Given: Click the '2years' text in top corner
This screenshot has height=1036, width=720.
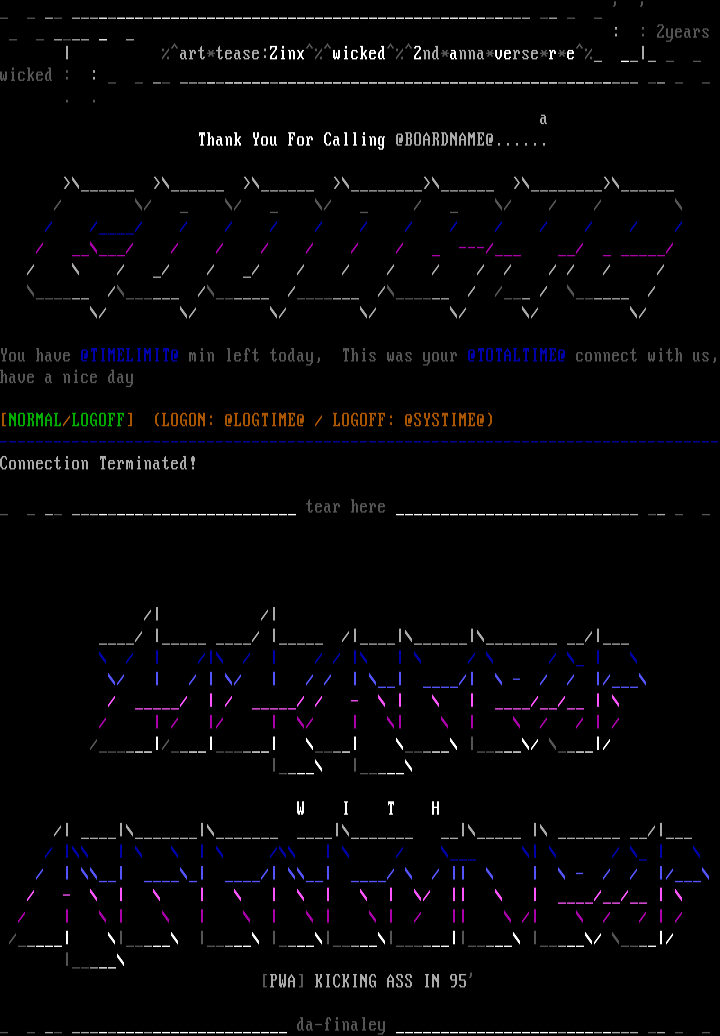Looking at the screenshot, I should (682, 33).
